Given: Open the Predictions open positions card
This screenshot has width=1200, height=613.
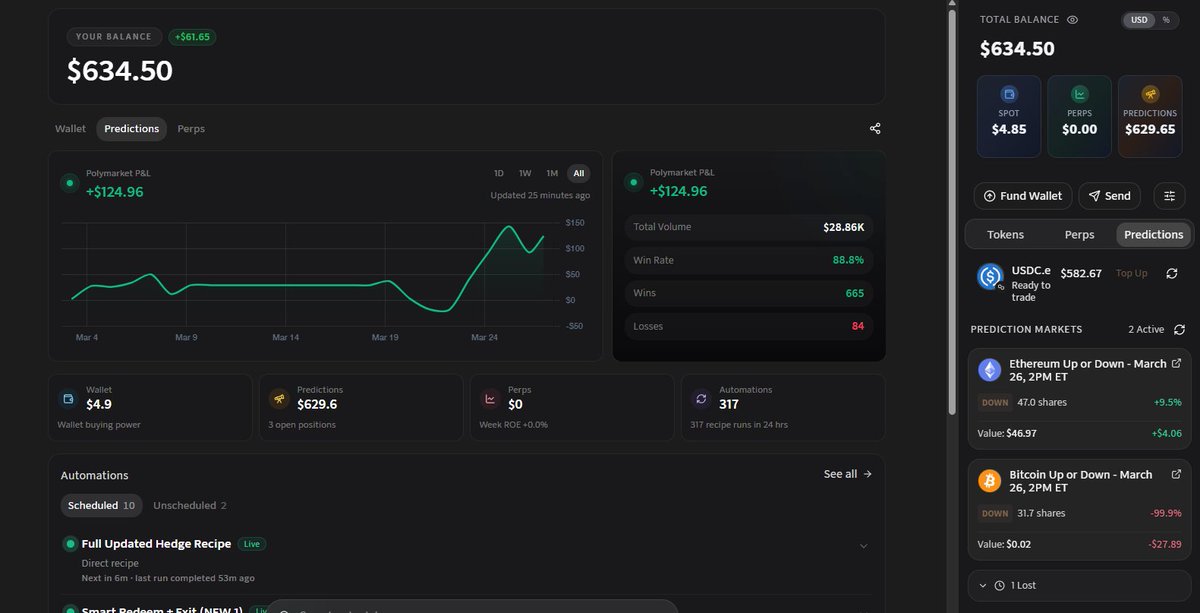Looking at the screenshot, I should point(361,408).
